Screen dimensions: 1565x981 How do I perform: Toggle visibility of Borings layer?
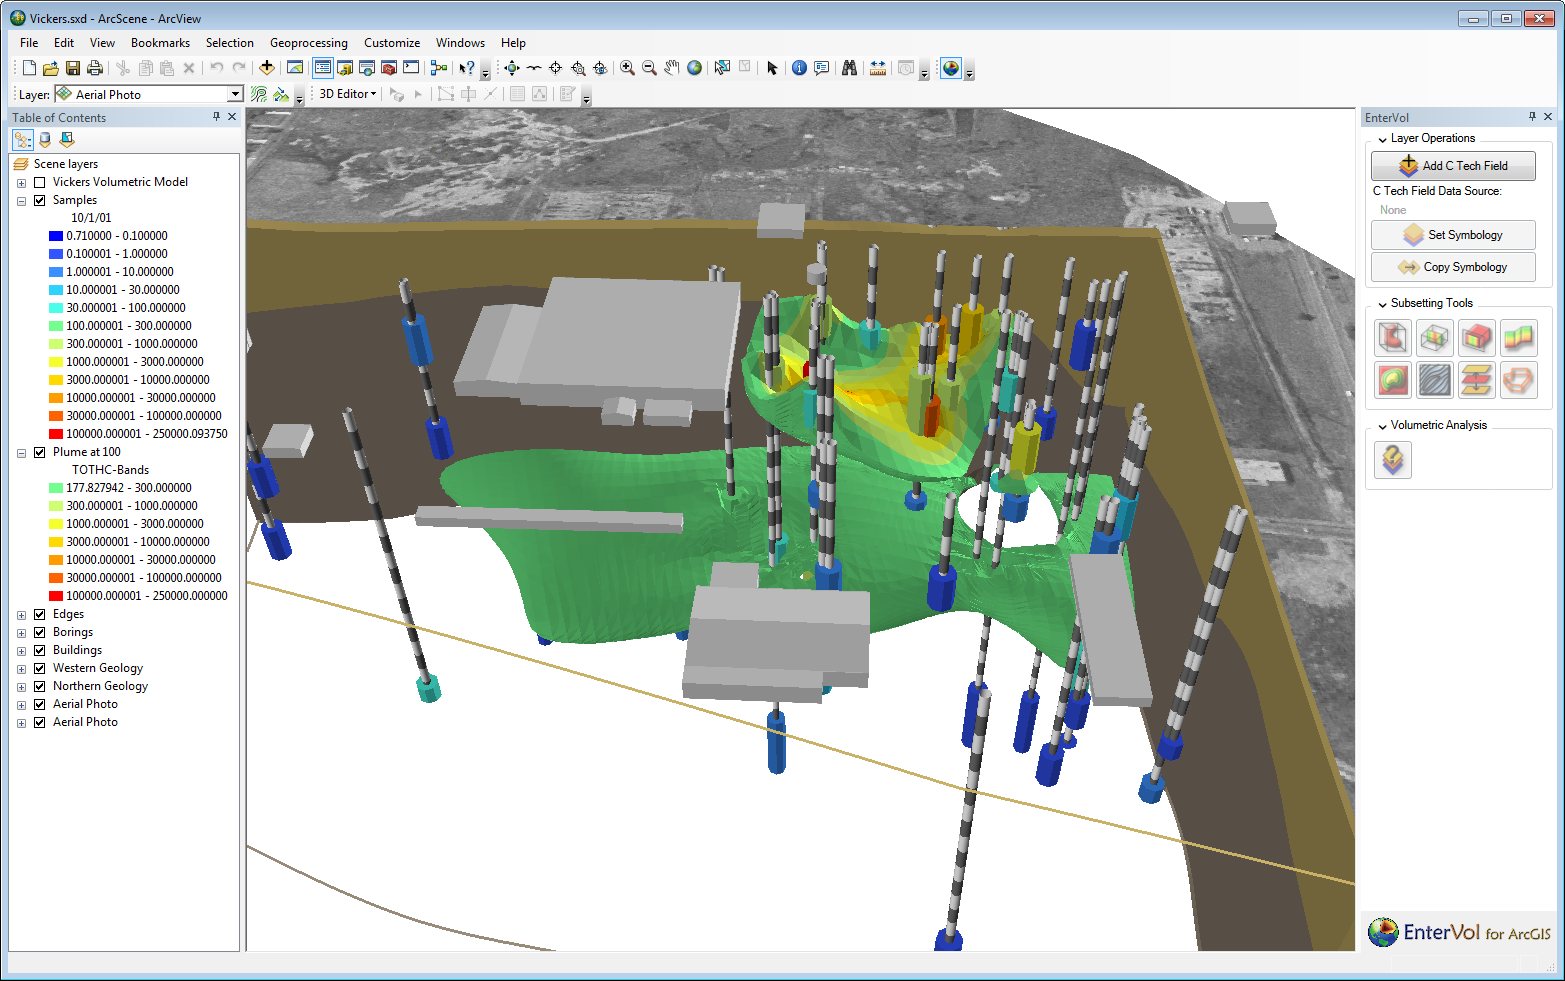pyautogui.click(x=40, y=632)
